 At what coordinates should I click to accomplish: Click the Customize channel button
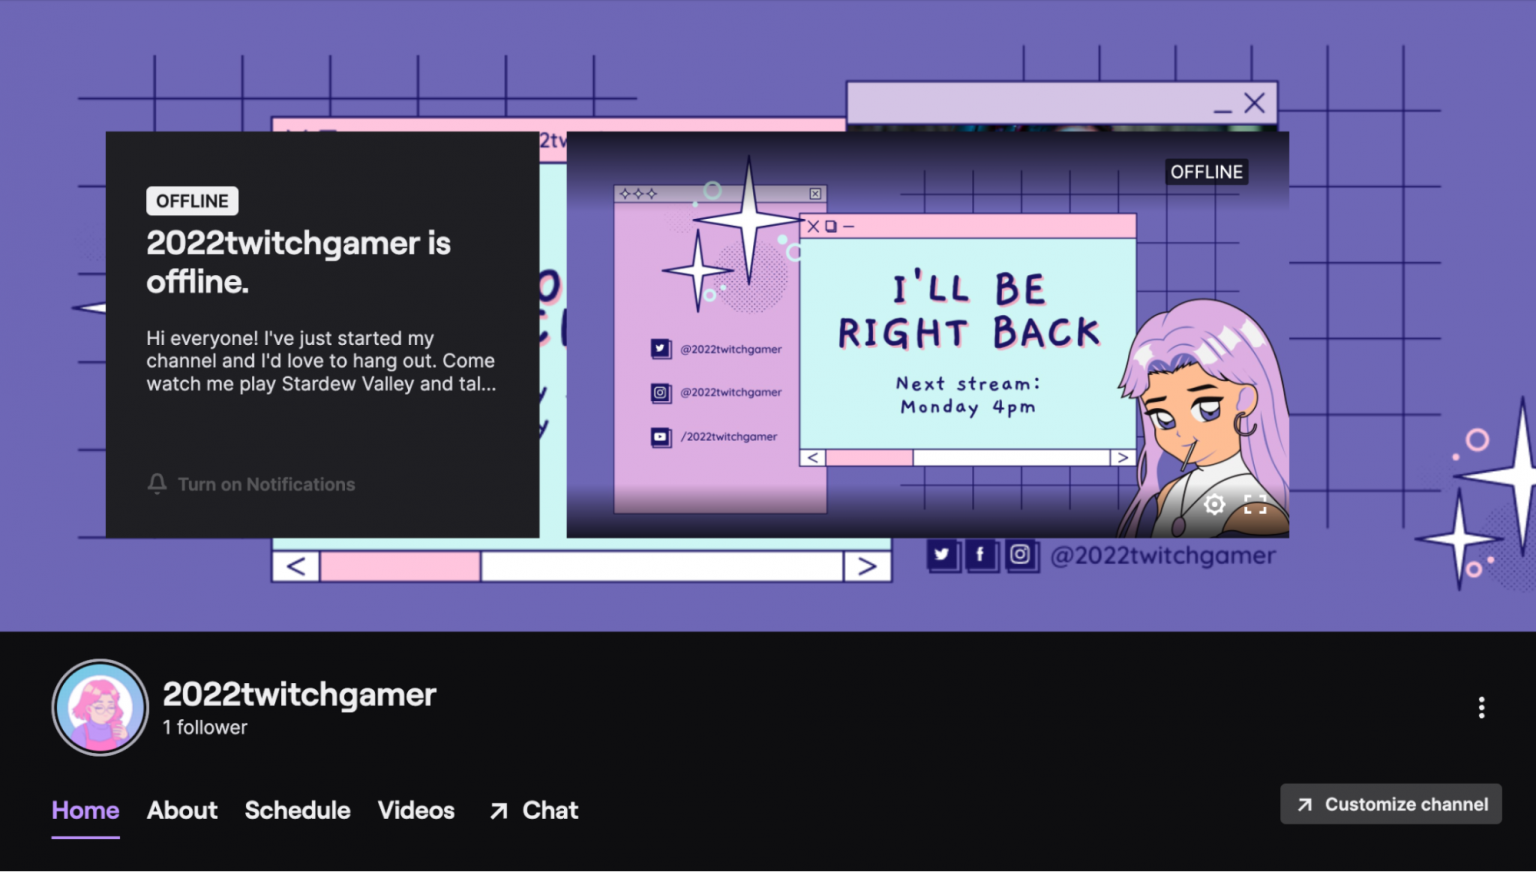(1390, 804)
